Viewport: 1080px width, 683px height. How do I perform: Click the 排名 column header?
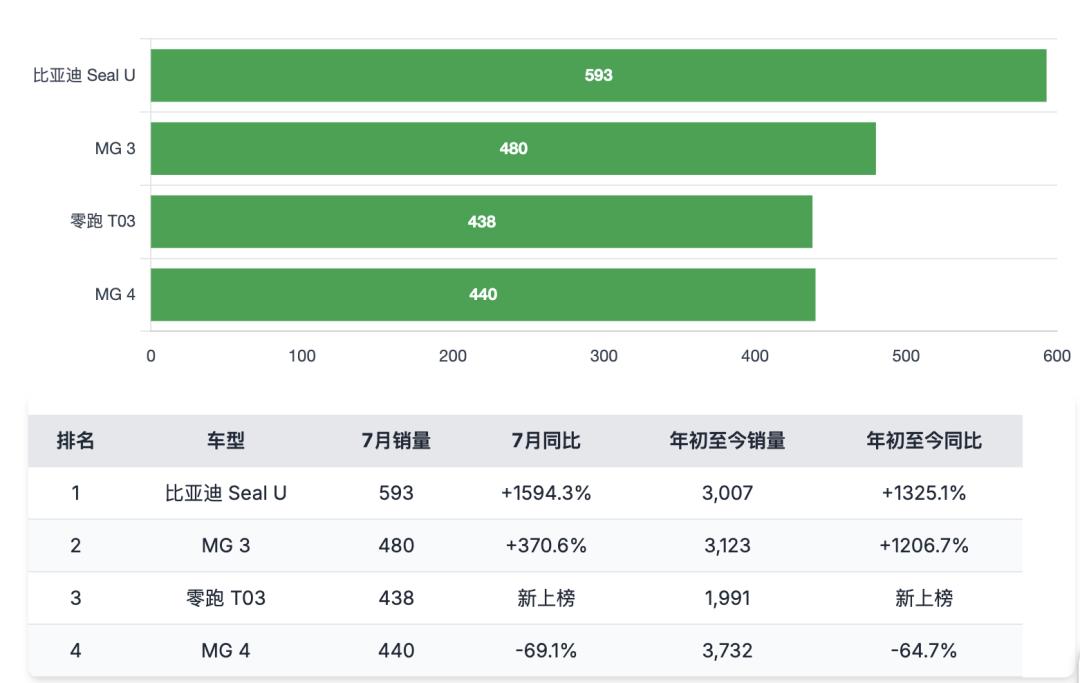pos(76,441)
